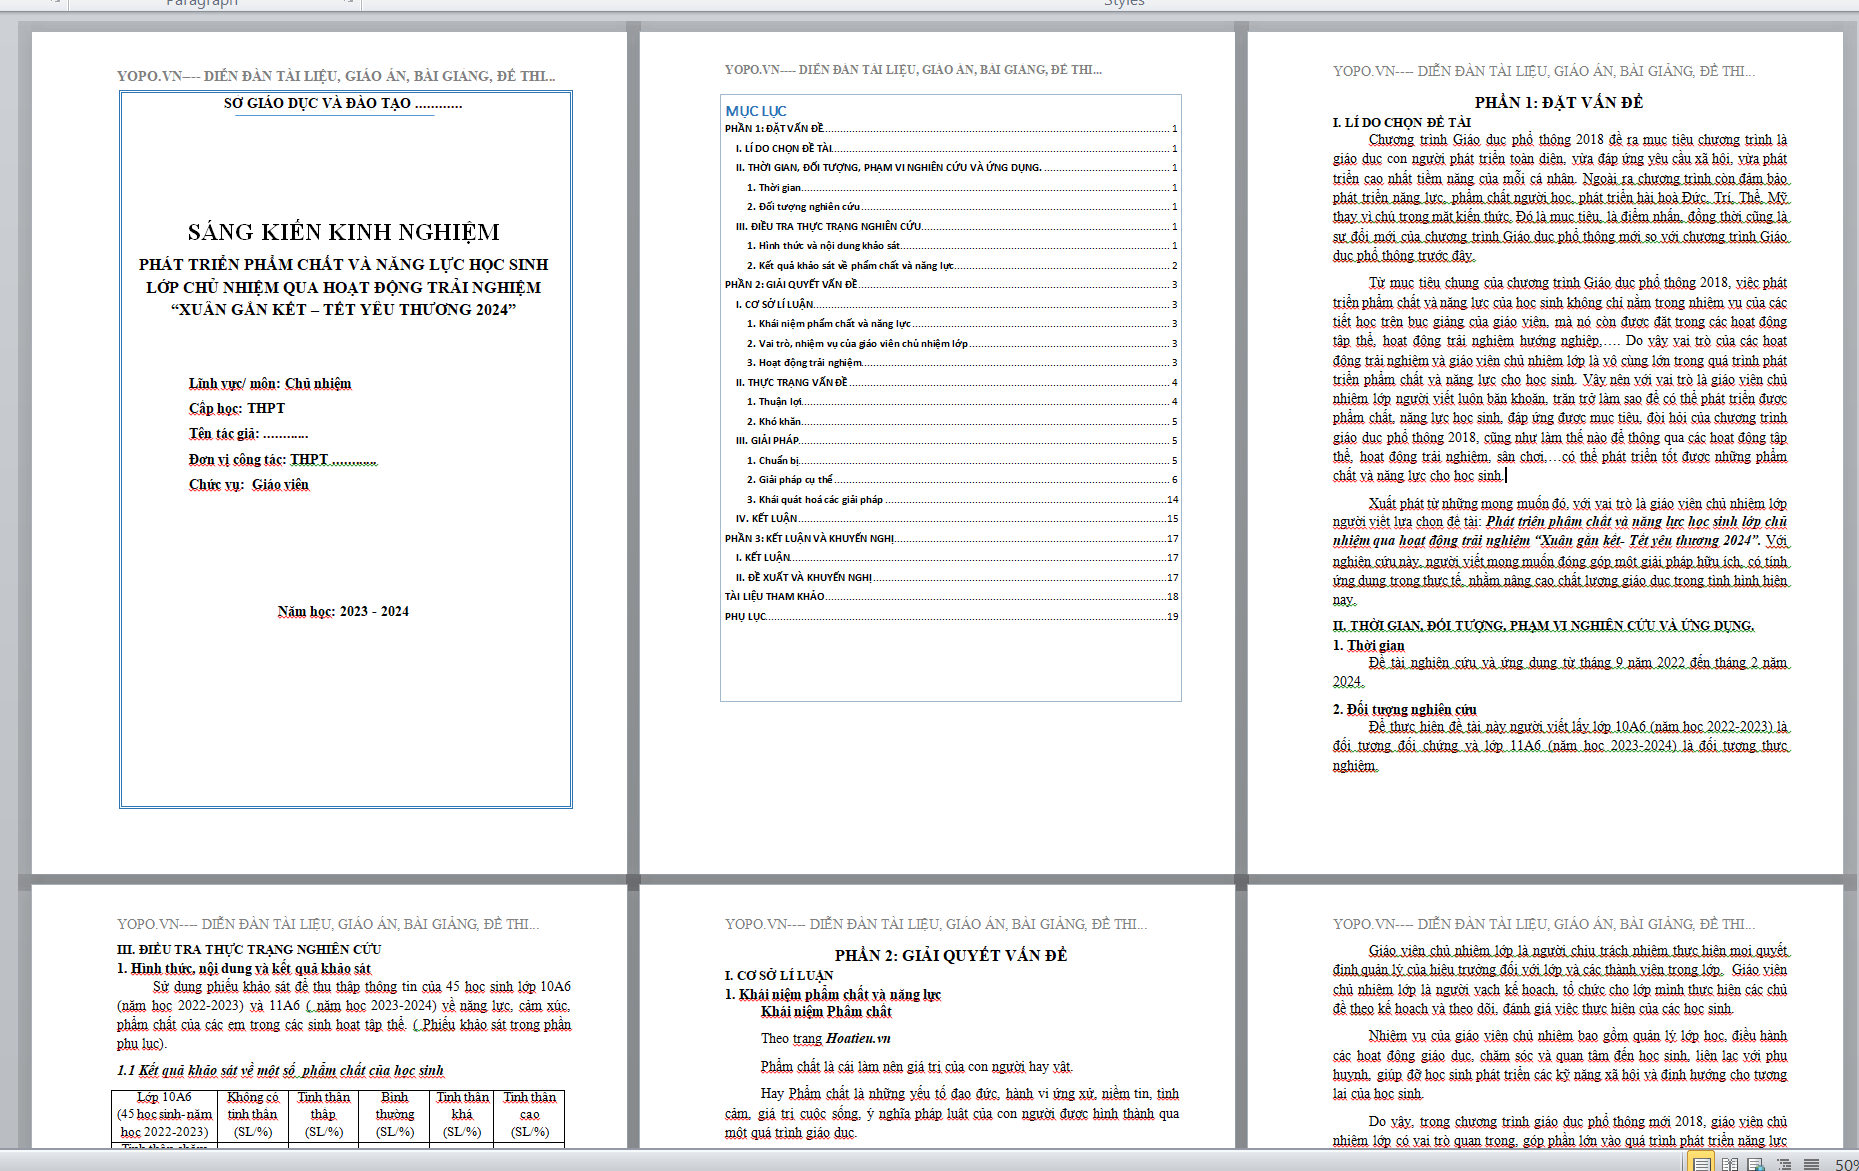Open TOC entry 'I. CƠ SỞ LÍ LUẬN'
The width and height of the screenshot is (1859, 1171).
click(957, 304)
